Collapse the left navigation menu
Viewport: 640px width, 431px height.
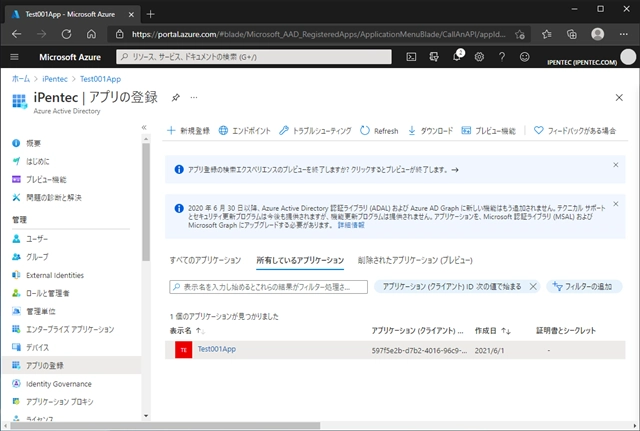click(x=144, y=128)
